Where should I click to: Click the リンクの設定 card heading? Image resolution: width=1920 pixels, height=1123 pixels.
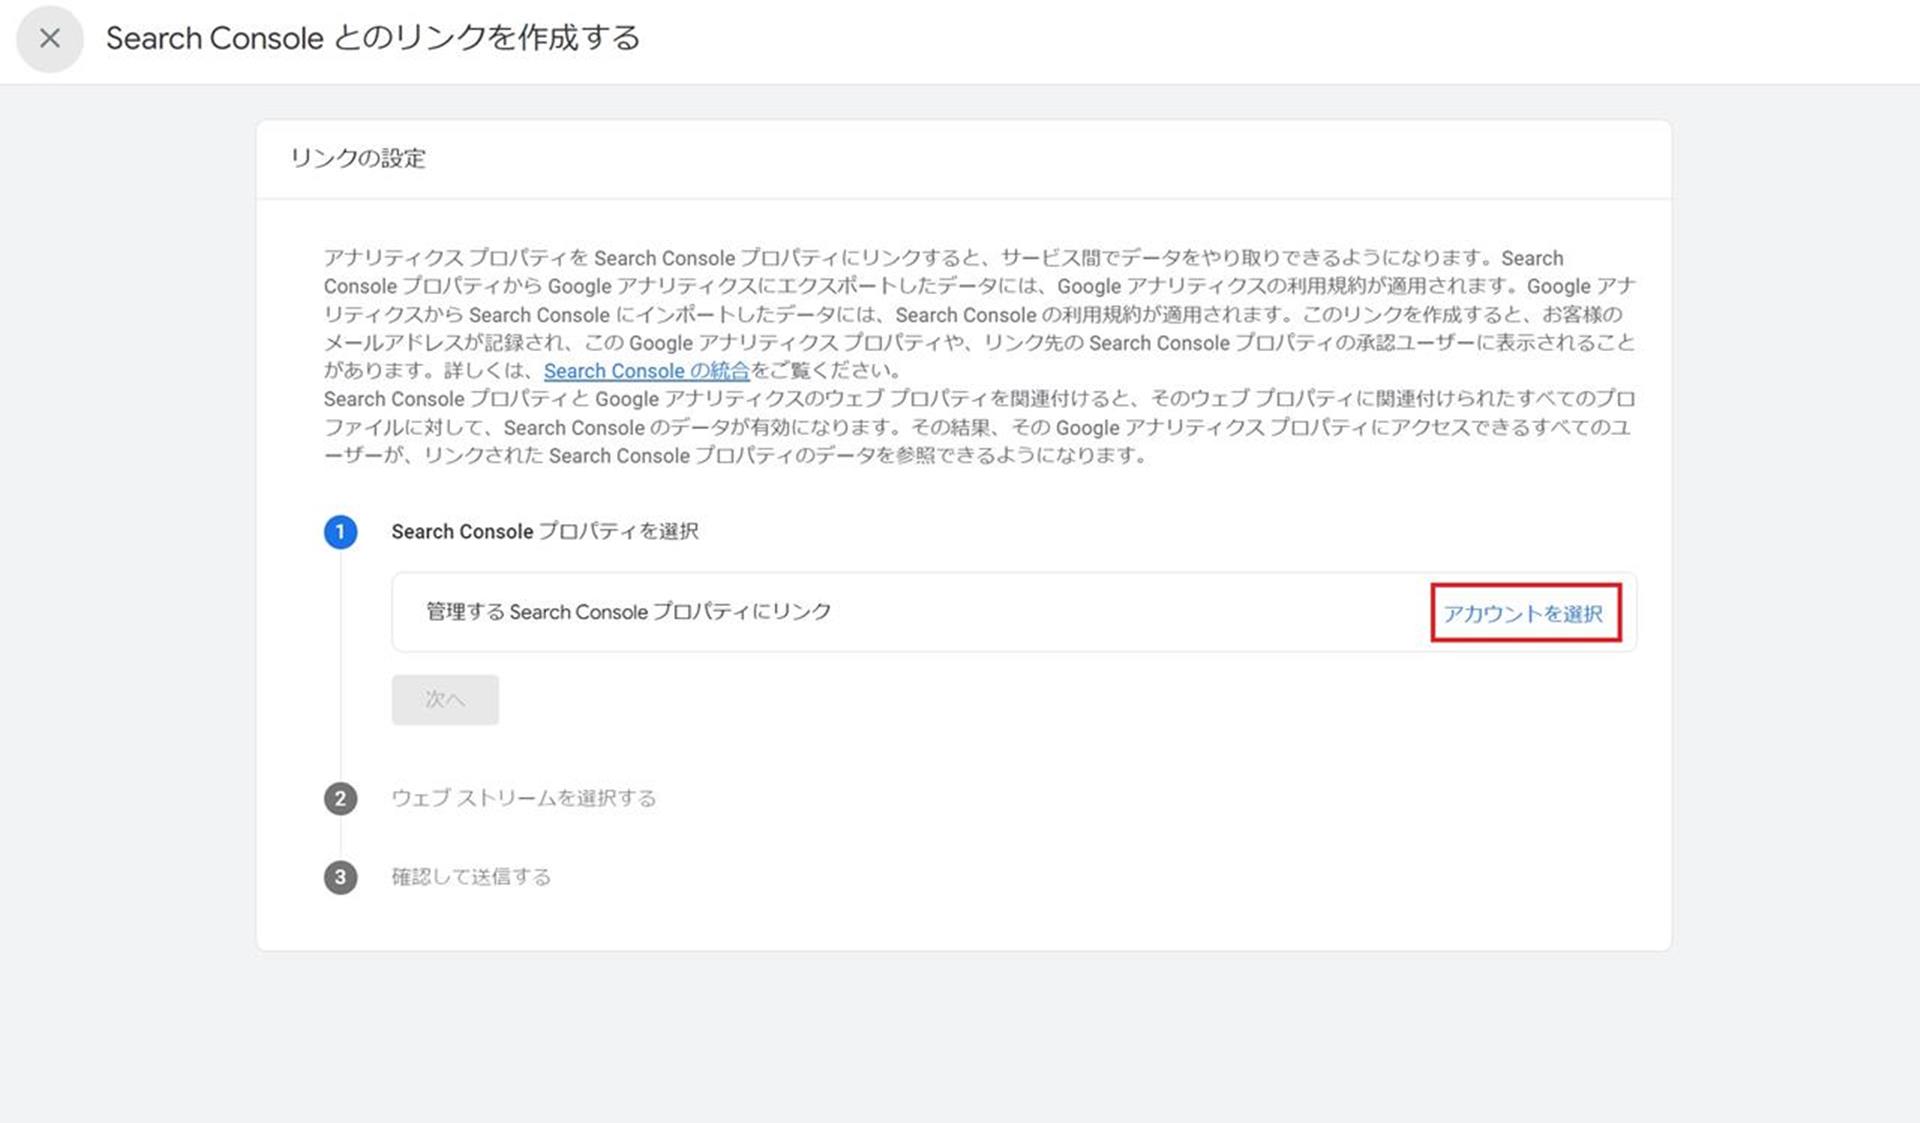pyautogui.click(x=358, y=158)
